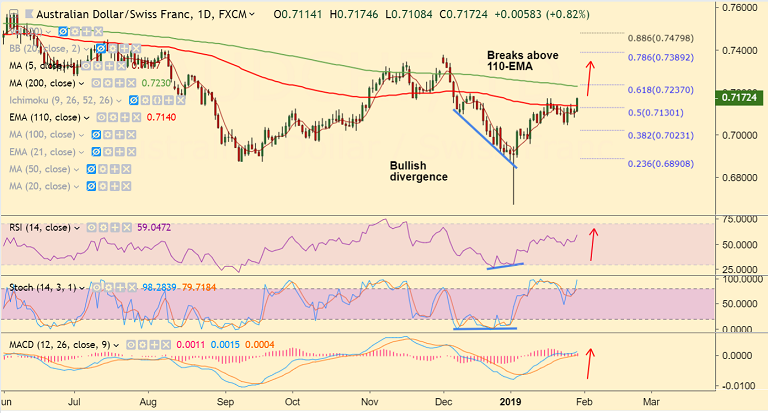Show hidden Ichimoku via eye toggle
768x413 pixels.
point(134,100)
